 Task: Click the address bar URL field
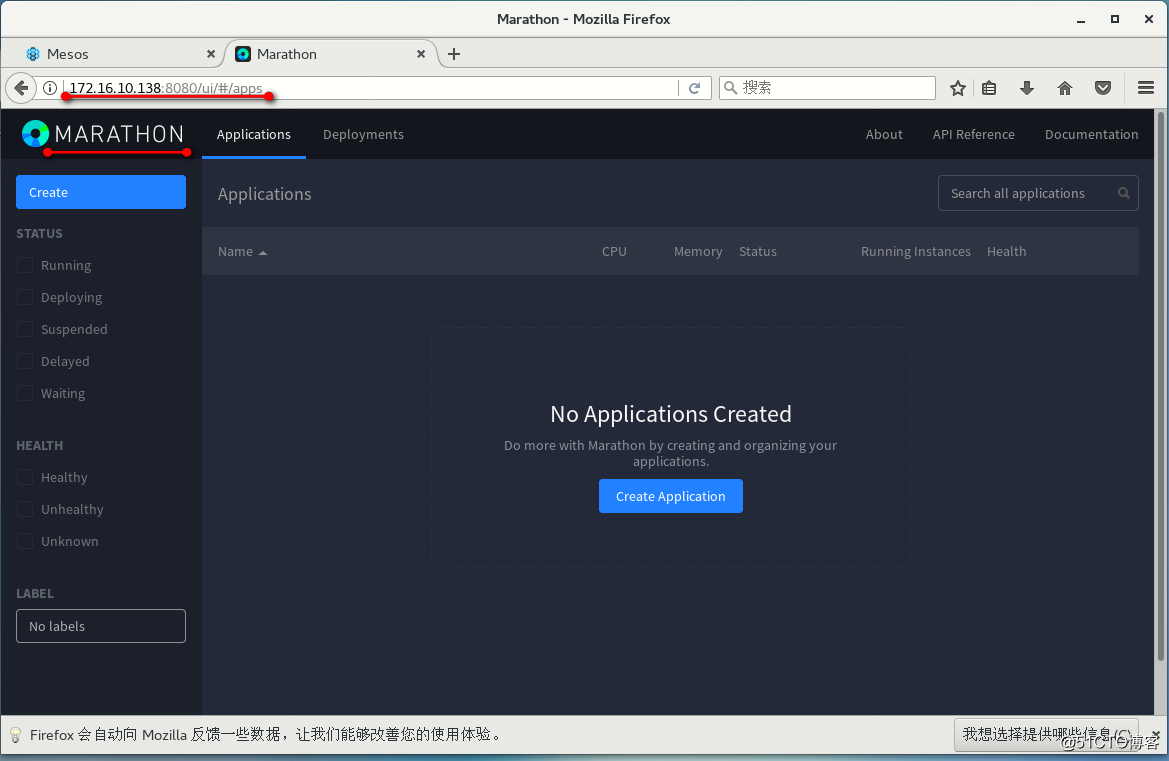(369, 88)
